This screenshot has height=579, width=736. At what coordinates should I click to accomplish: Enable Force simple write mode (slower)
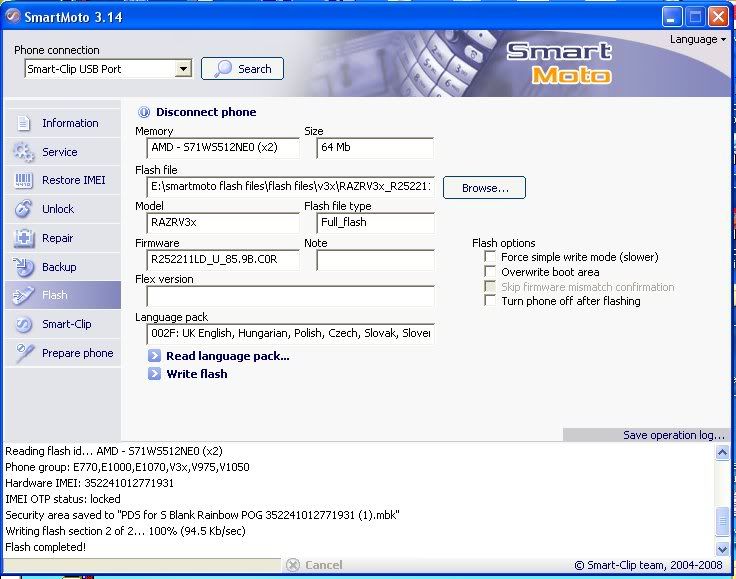[490, 257]
